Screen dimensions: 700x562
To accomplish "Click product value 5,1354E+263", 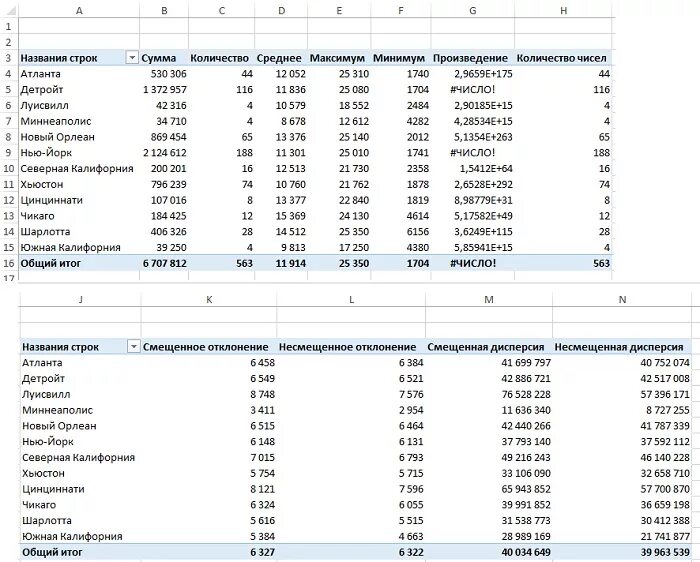I will click(x=483, y=137).
